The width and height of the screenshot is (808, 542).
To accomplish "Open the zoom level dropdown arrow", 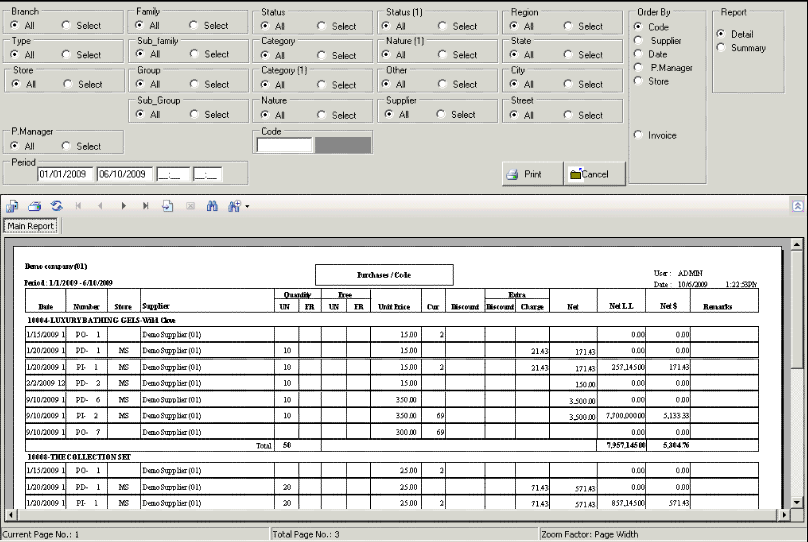I will coord(246,206).
